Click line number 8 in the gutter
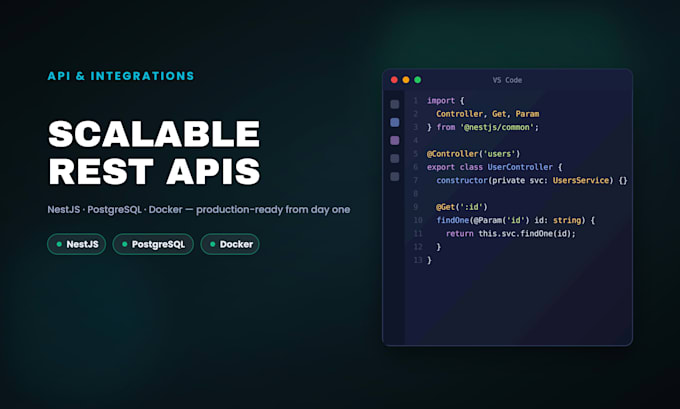Viewport: 680px width, 409px height. pyautogui.click(x=415, y=193)
